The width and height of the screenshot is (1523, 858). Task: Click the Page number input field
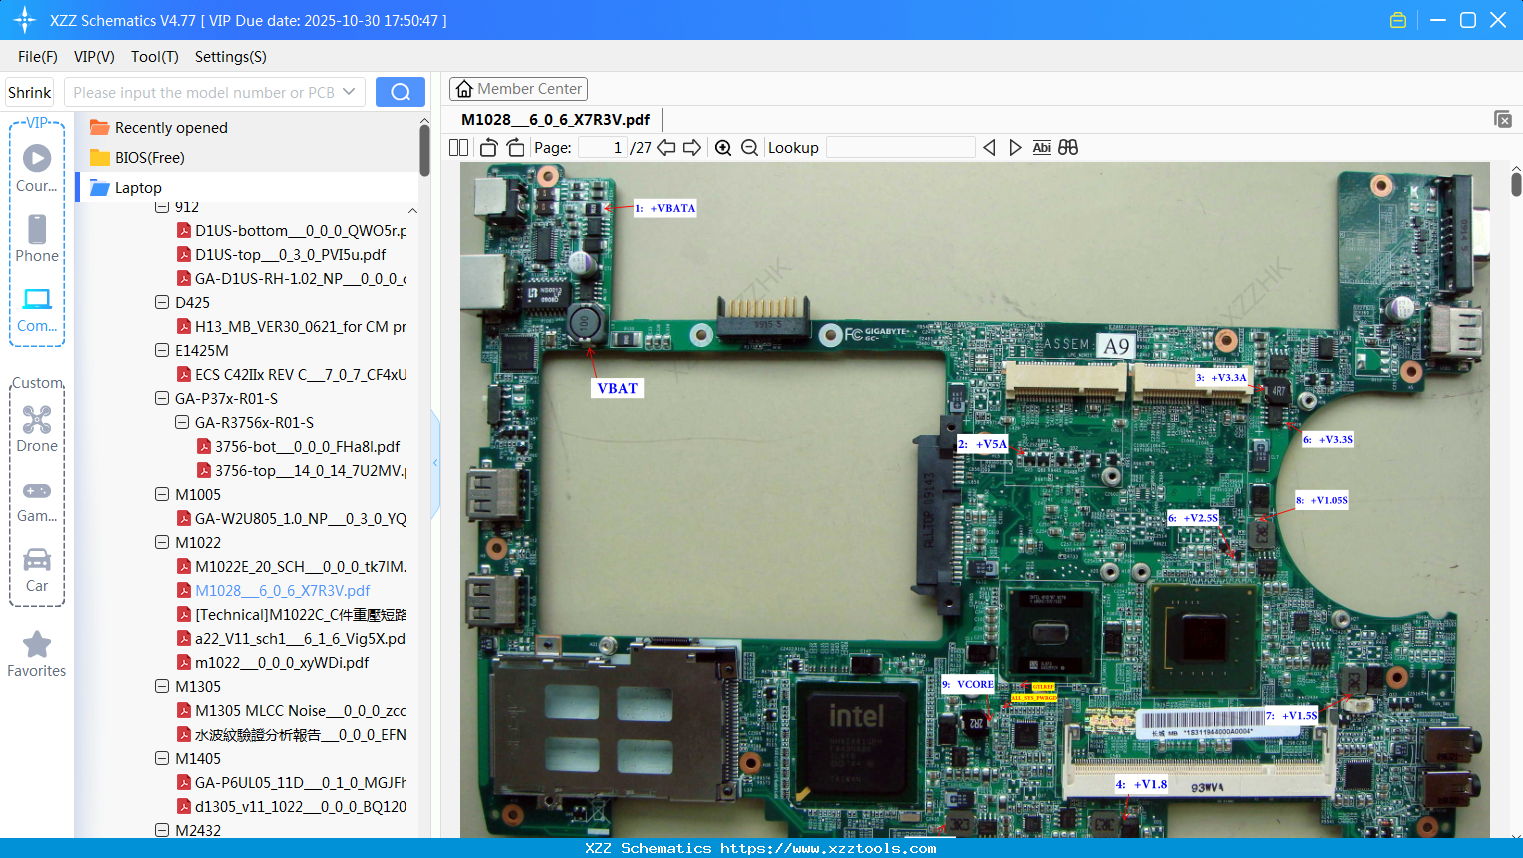click(x=603, y=148)
